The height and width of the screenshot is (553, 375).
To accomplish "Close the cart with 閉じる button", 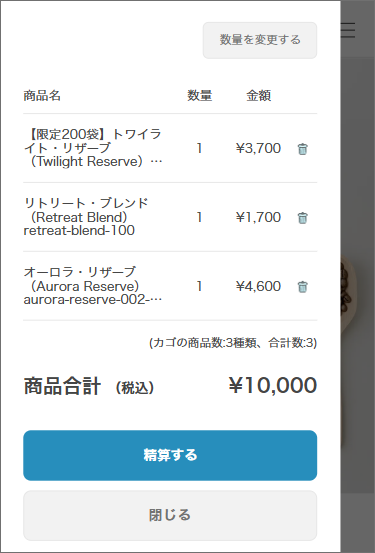I will pos(170,515).
